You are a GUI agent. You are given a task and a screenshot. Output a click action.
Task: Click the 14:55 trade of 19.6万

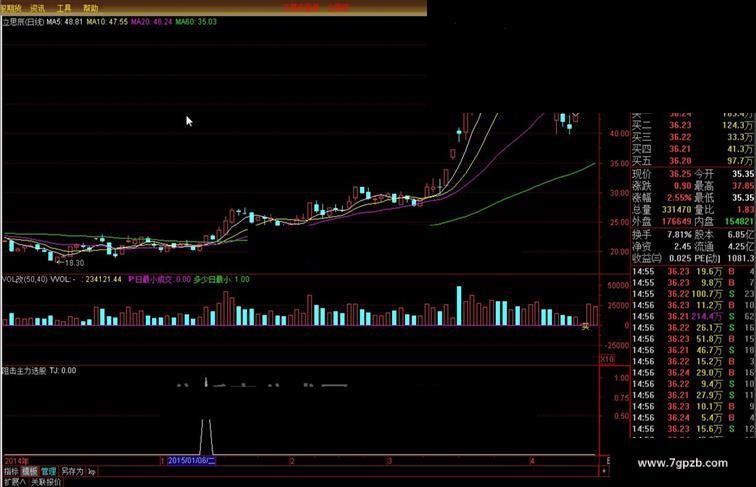tap(692, 272)
